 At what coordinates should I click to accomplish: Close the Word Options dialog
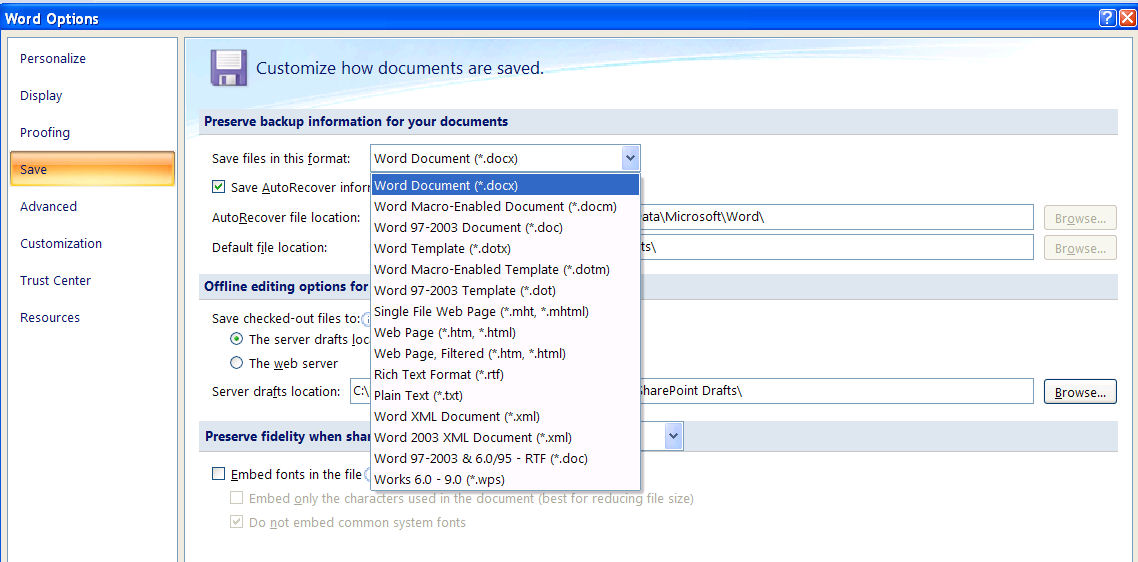pos(1126,19)
